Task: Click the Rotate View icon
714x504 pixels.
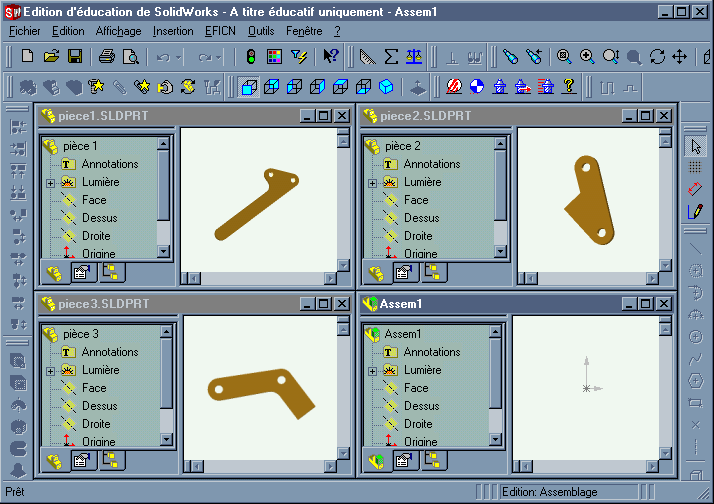Action: click(x=657, y=56)
